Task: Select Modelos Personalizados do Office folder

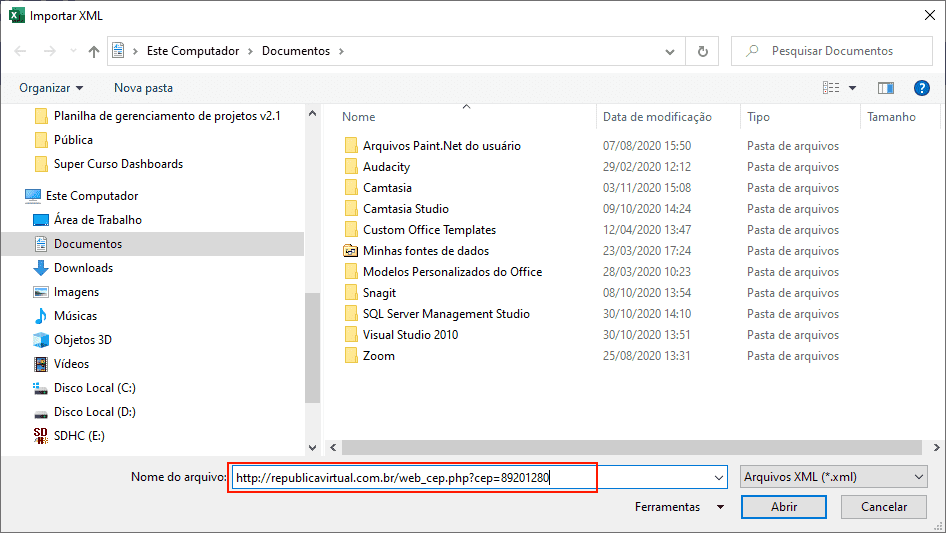Action: tap(452, 272)
